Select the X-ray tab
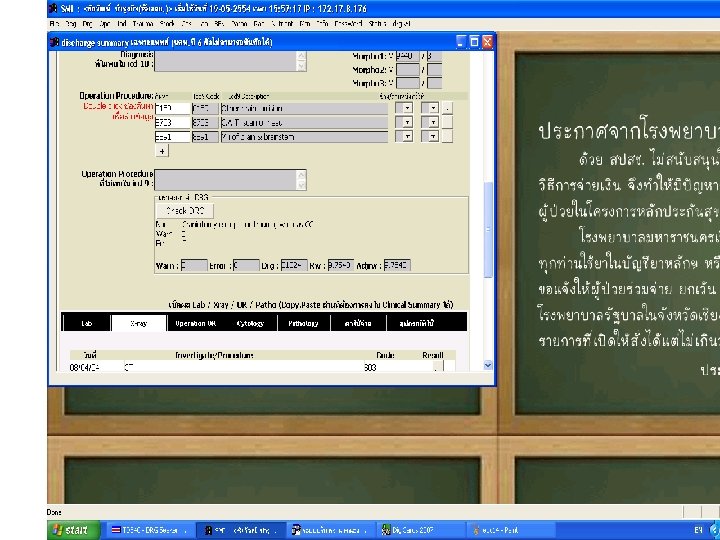This screenshot has height=540, width=720. tap(139, 323)
